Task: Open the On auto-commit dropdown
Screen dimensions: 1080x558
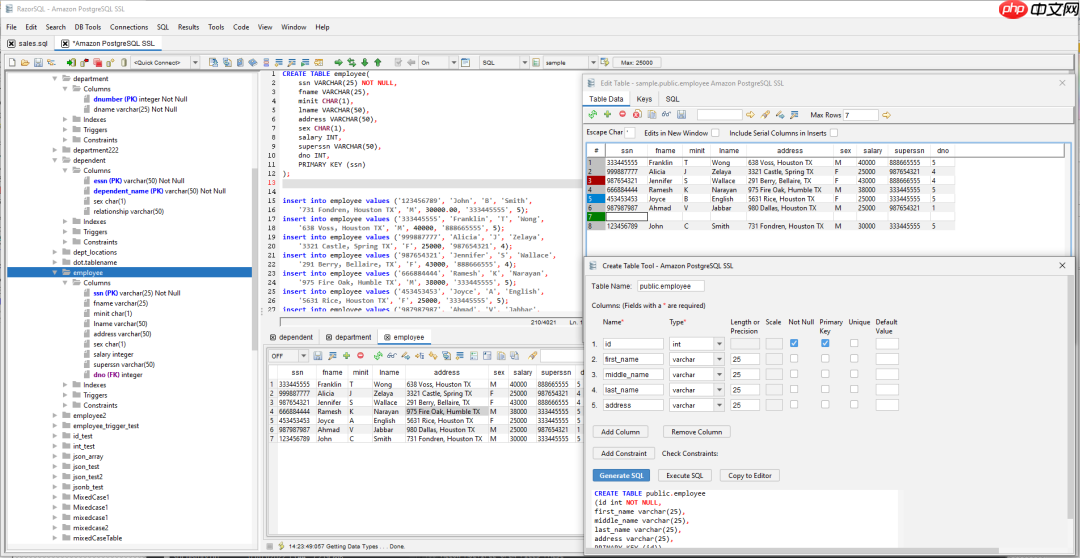Action: click(453, 62)
